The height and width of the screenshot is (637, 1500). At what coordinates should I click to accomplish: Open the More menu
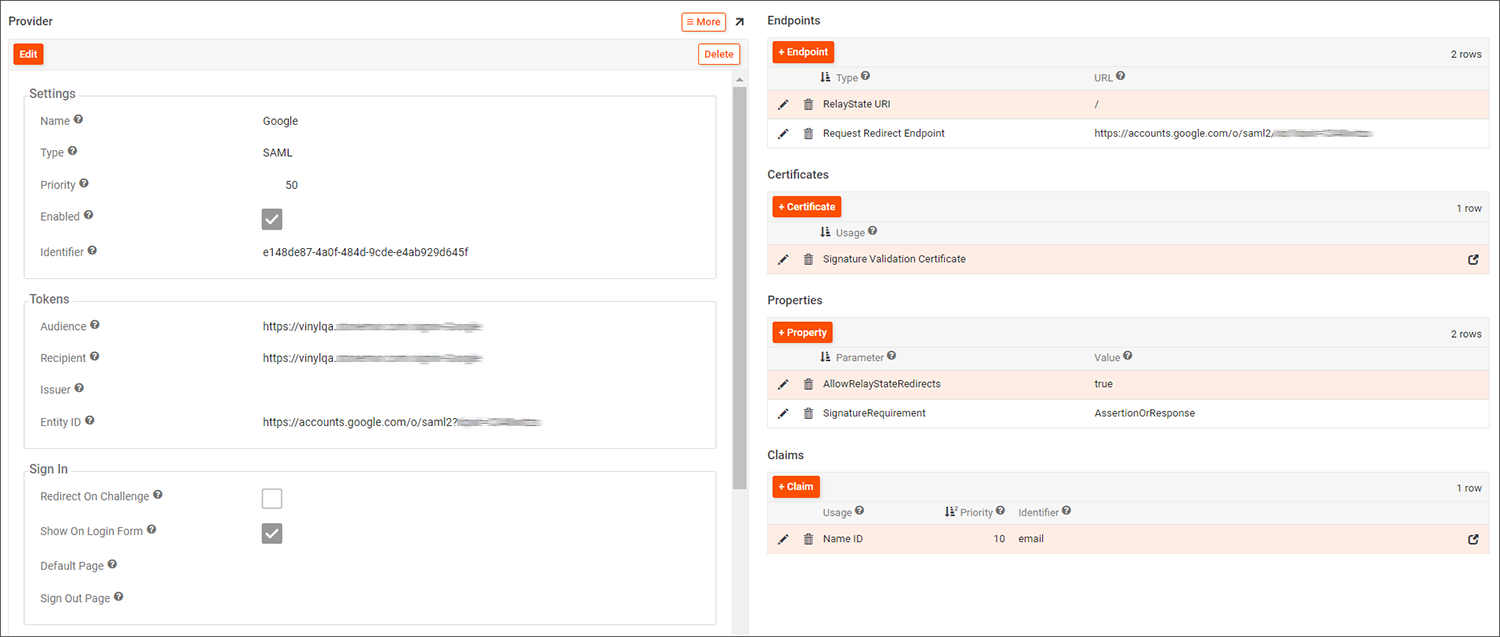[x=703, y=22]
